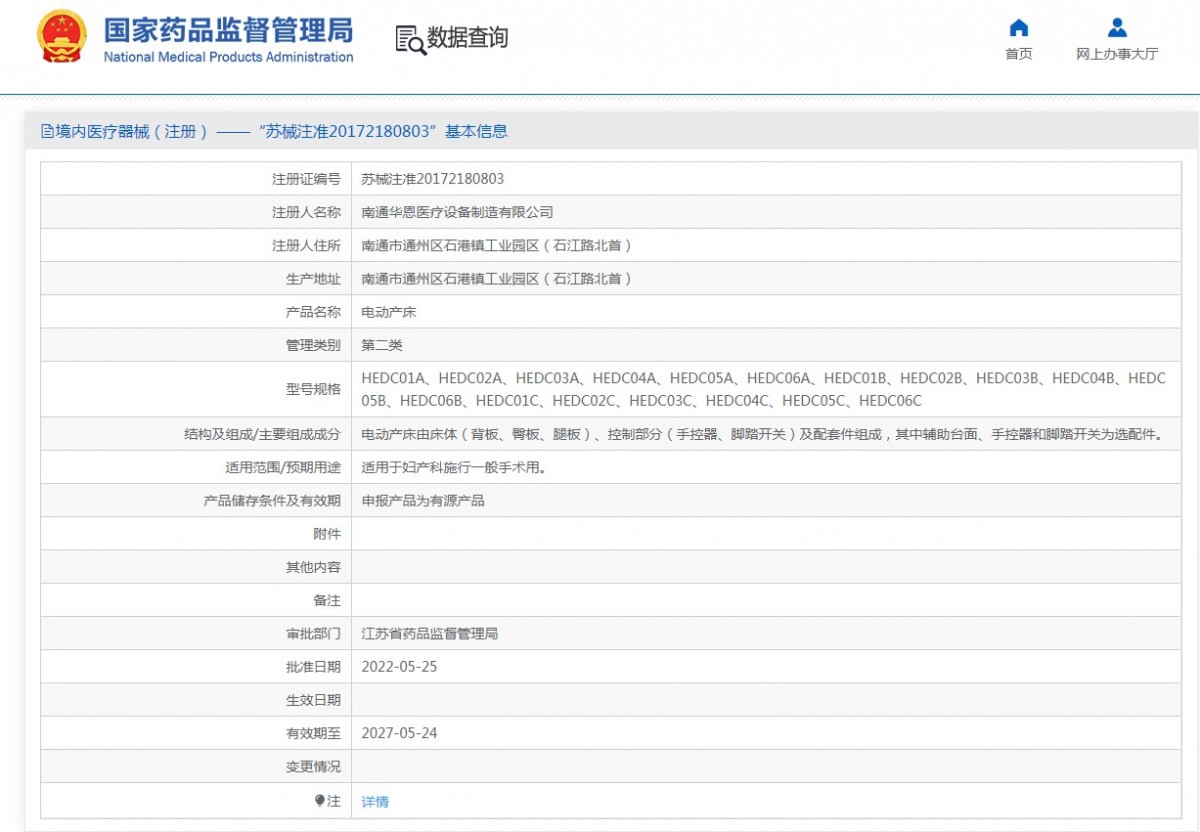
Task: Click approval department 江苏省药品监督管理局
Action: 429,634
